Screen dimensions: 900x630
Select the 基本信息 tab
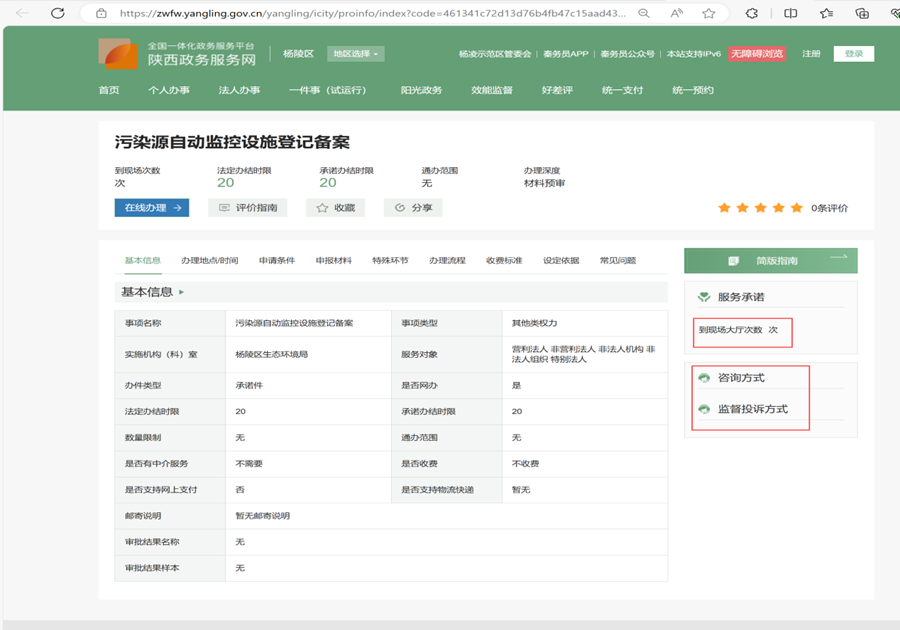tap(143, 260)
